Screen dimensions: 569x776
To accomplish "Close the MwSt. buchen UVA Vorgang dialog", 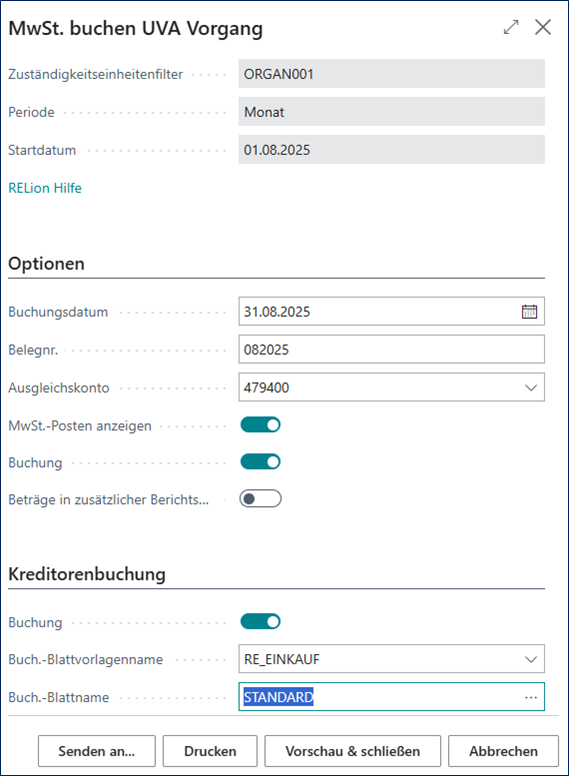I will coord(543,27).
